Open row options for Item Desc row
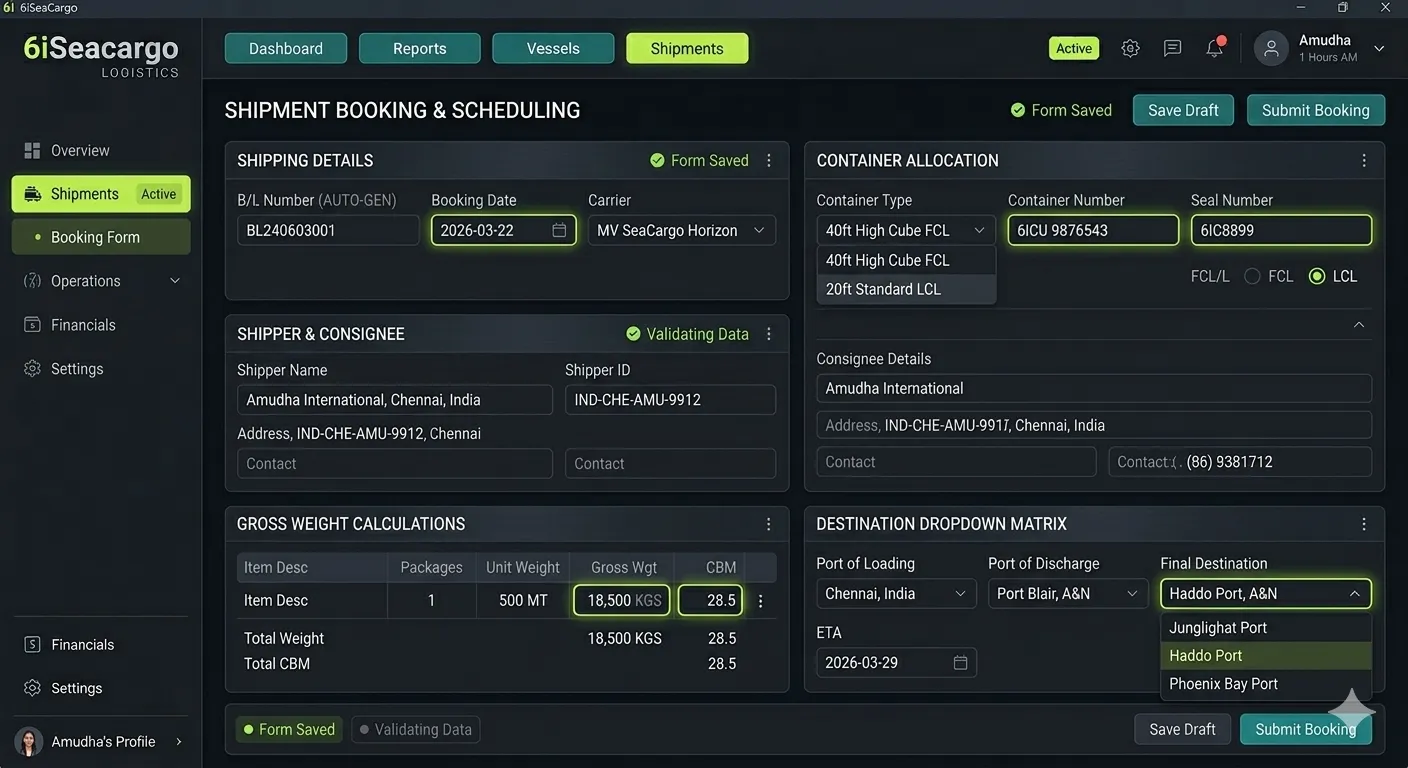The height and width of the screenshot is (768, 1408). (761, 601)
